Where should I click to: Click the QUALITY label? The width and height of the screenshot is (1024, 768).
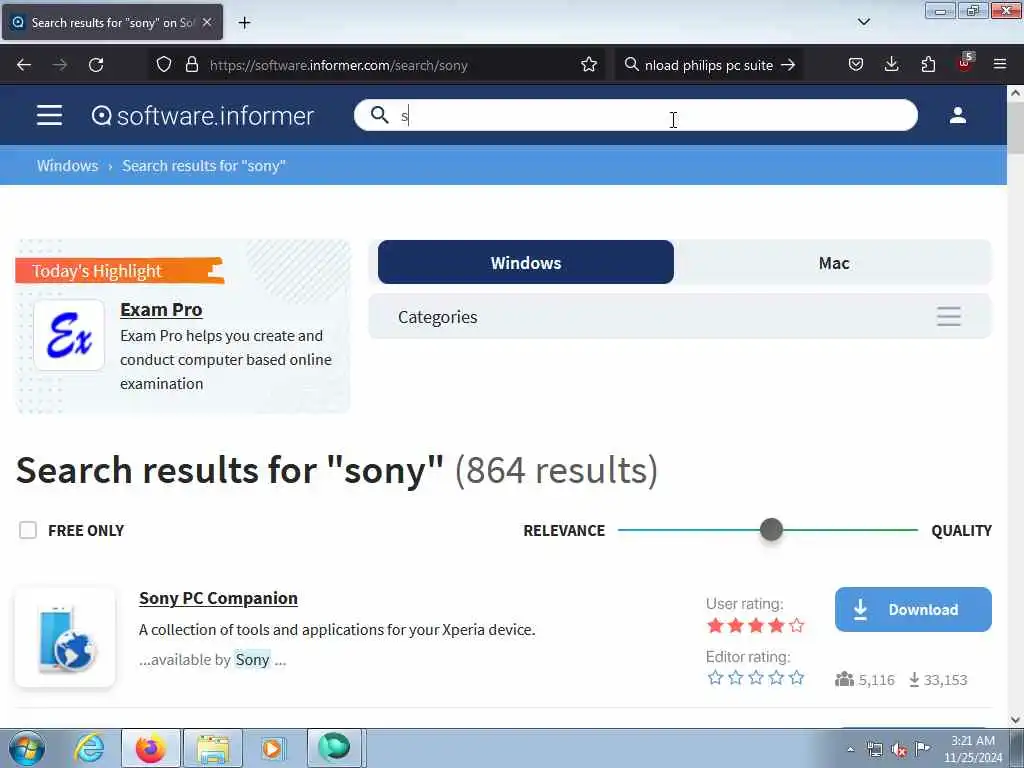click(x=961, y=530)
